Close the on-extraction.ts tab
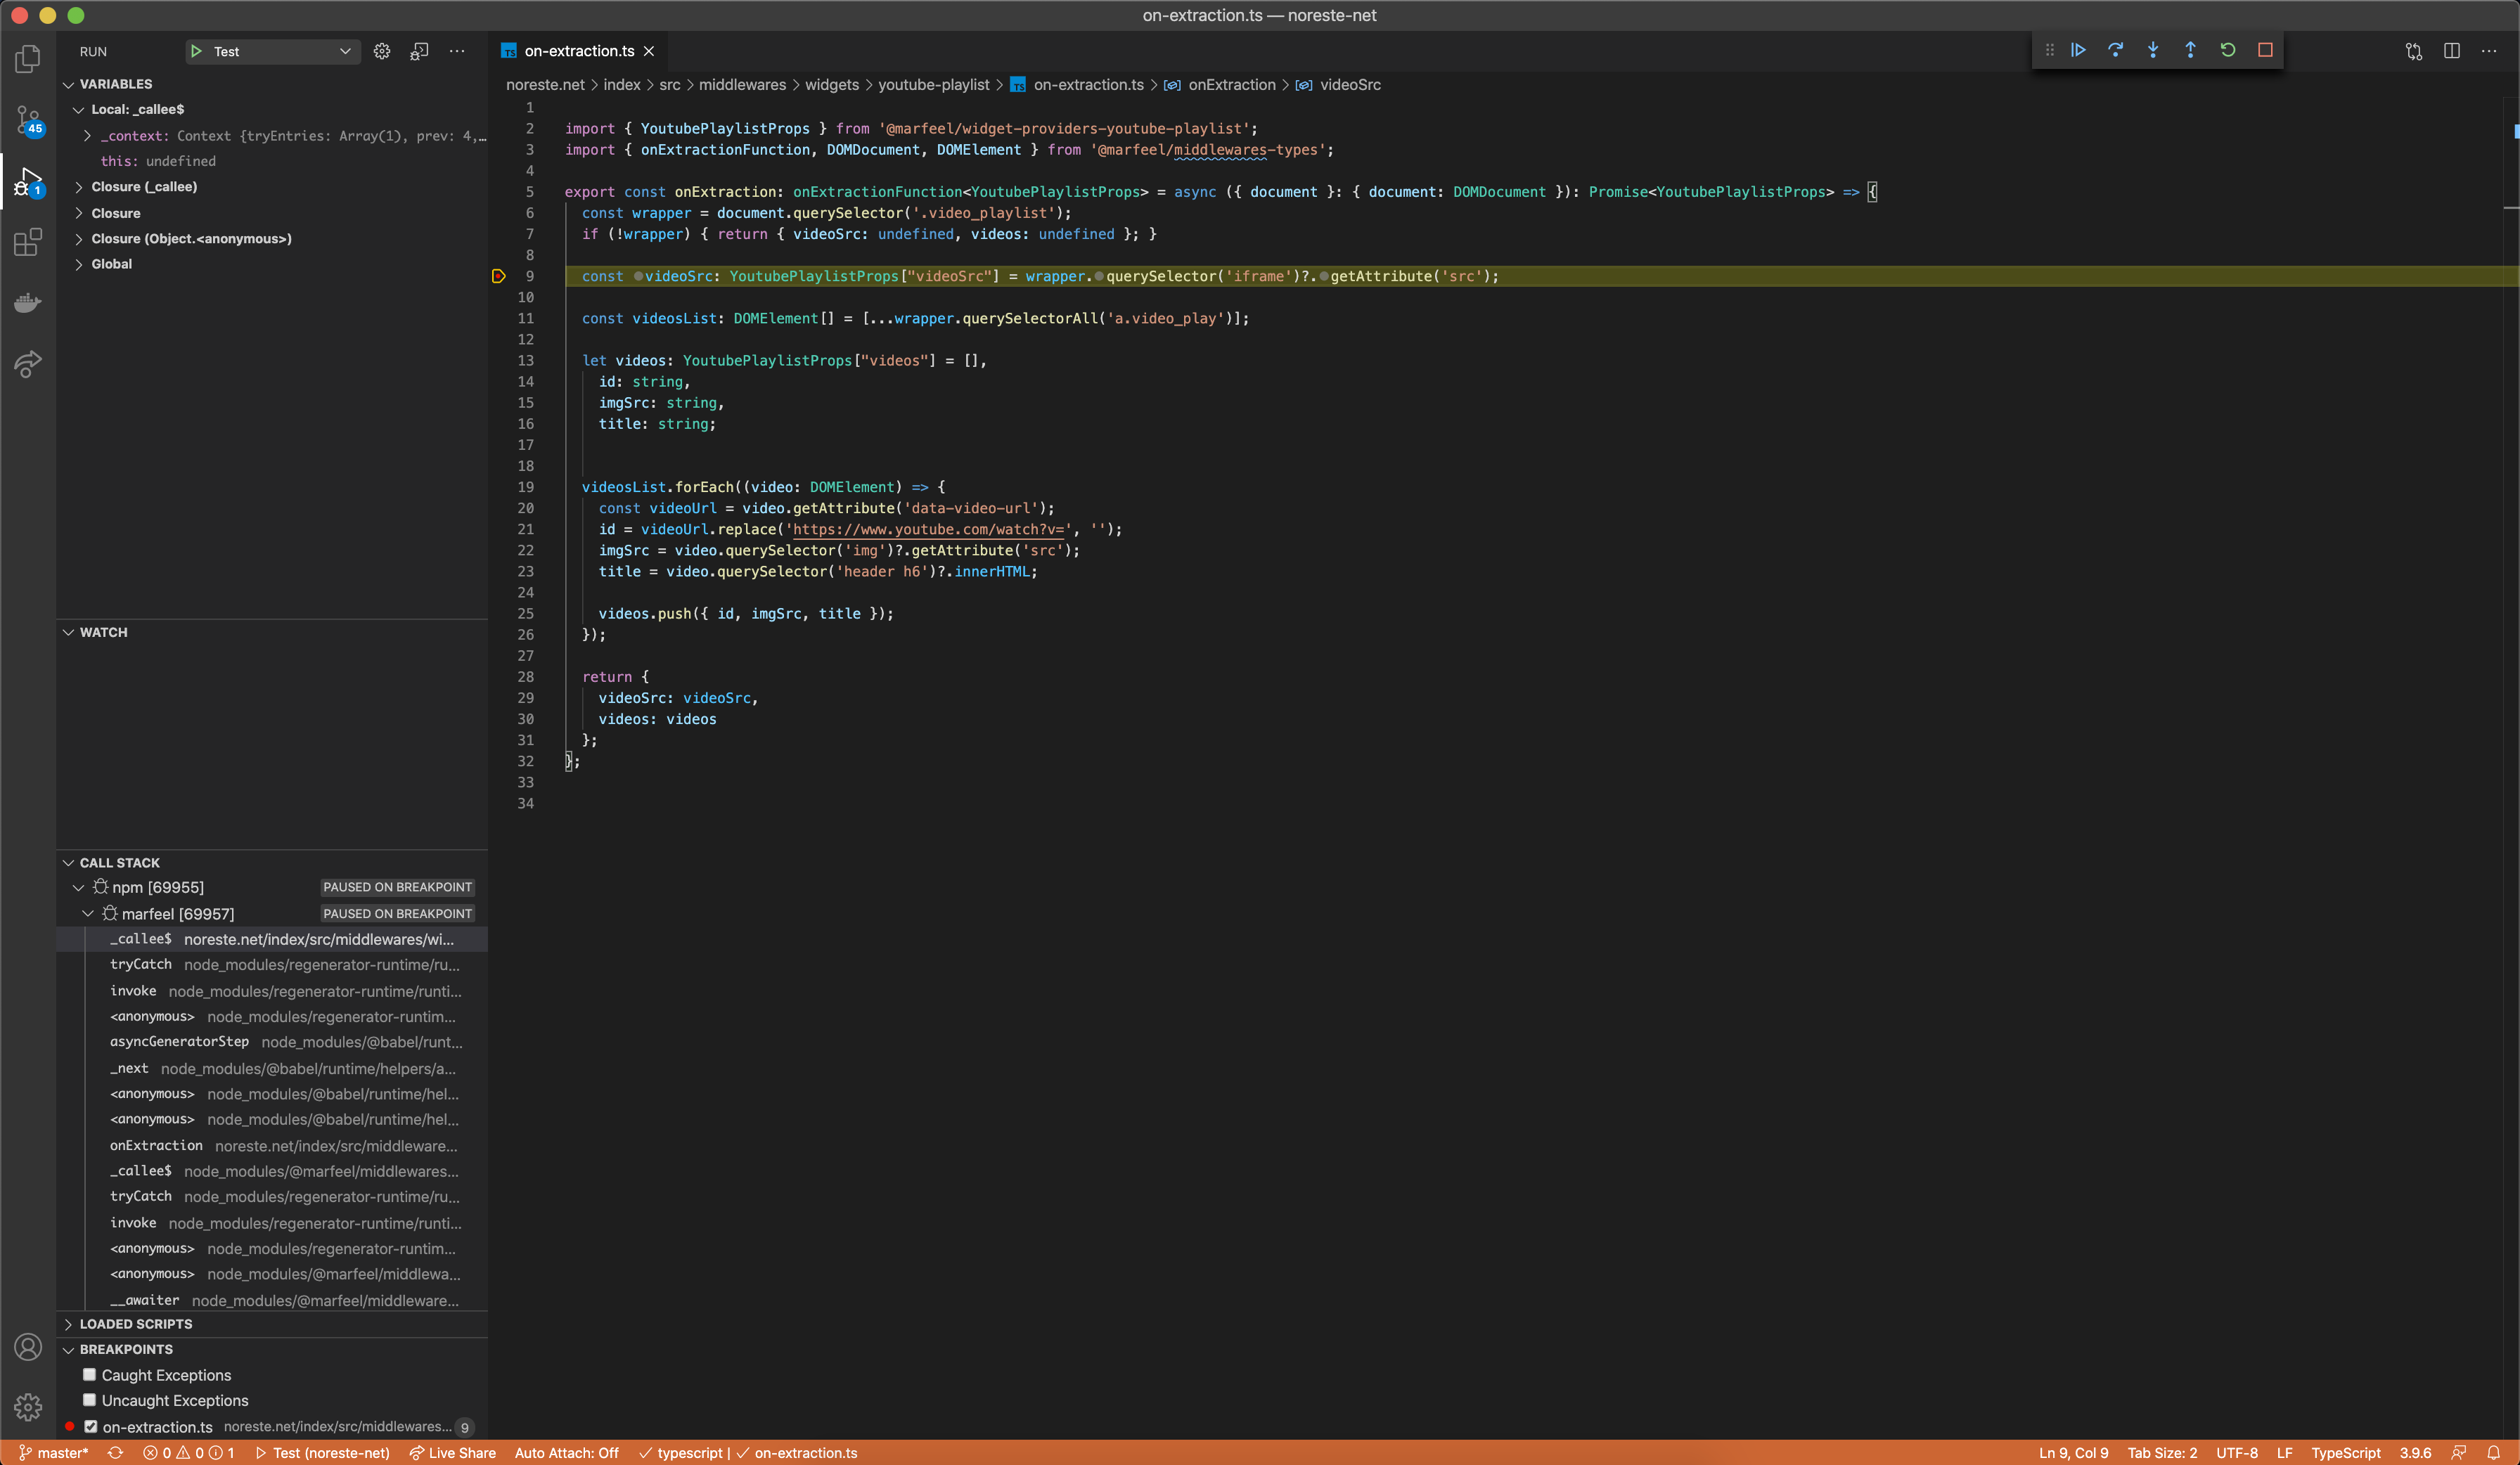 tap(649, 51)
